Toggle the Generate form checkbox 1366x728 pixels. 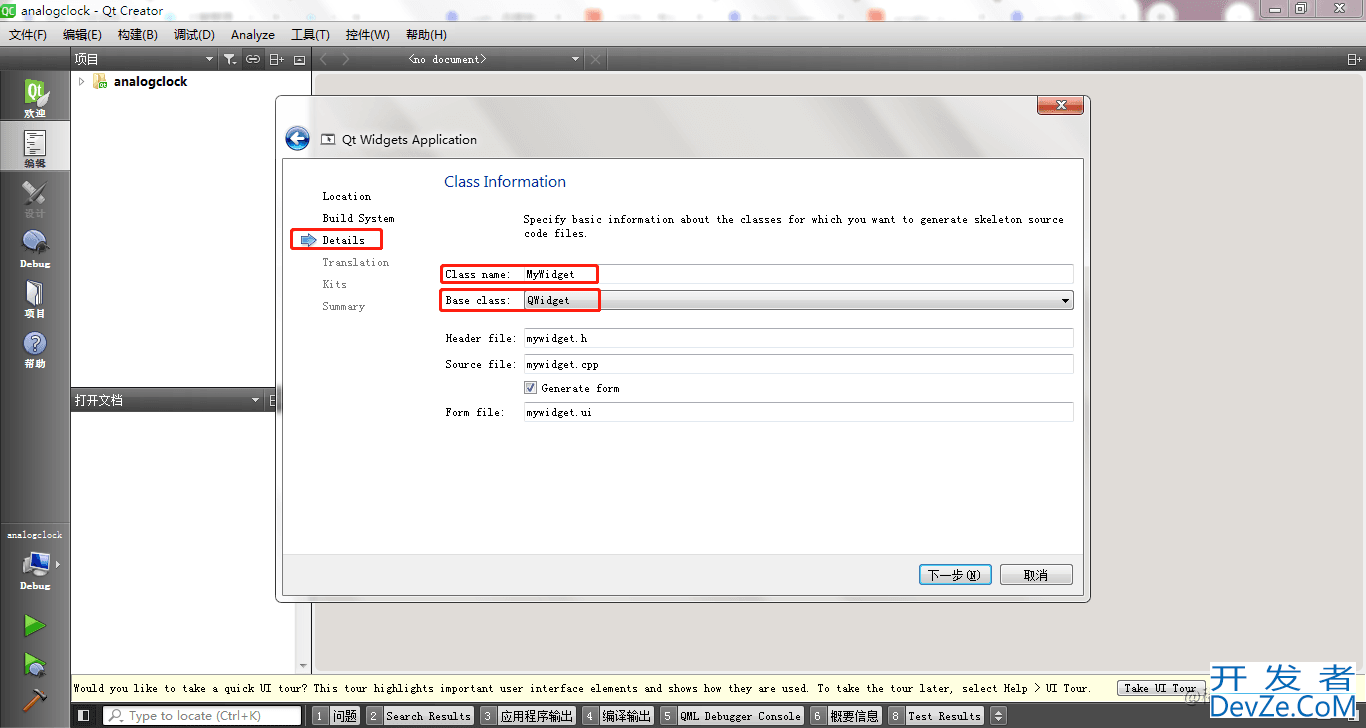(530, 388)
